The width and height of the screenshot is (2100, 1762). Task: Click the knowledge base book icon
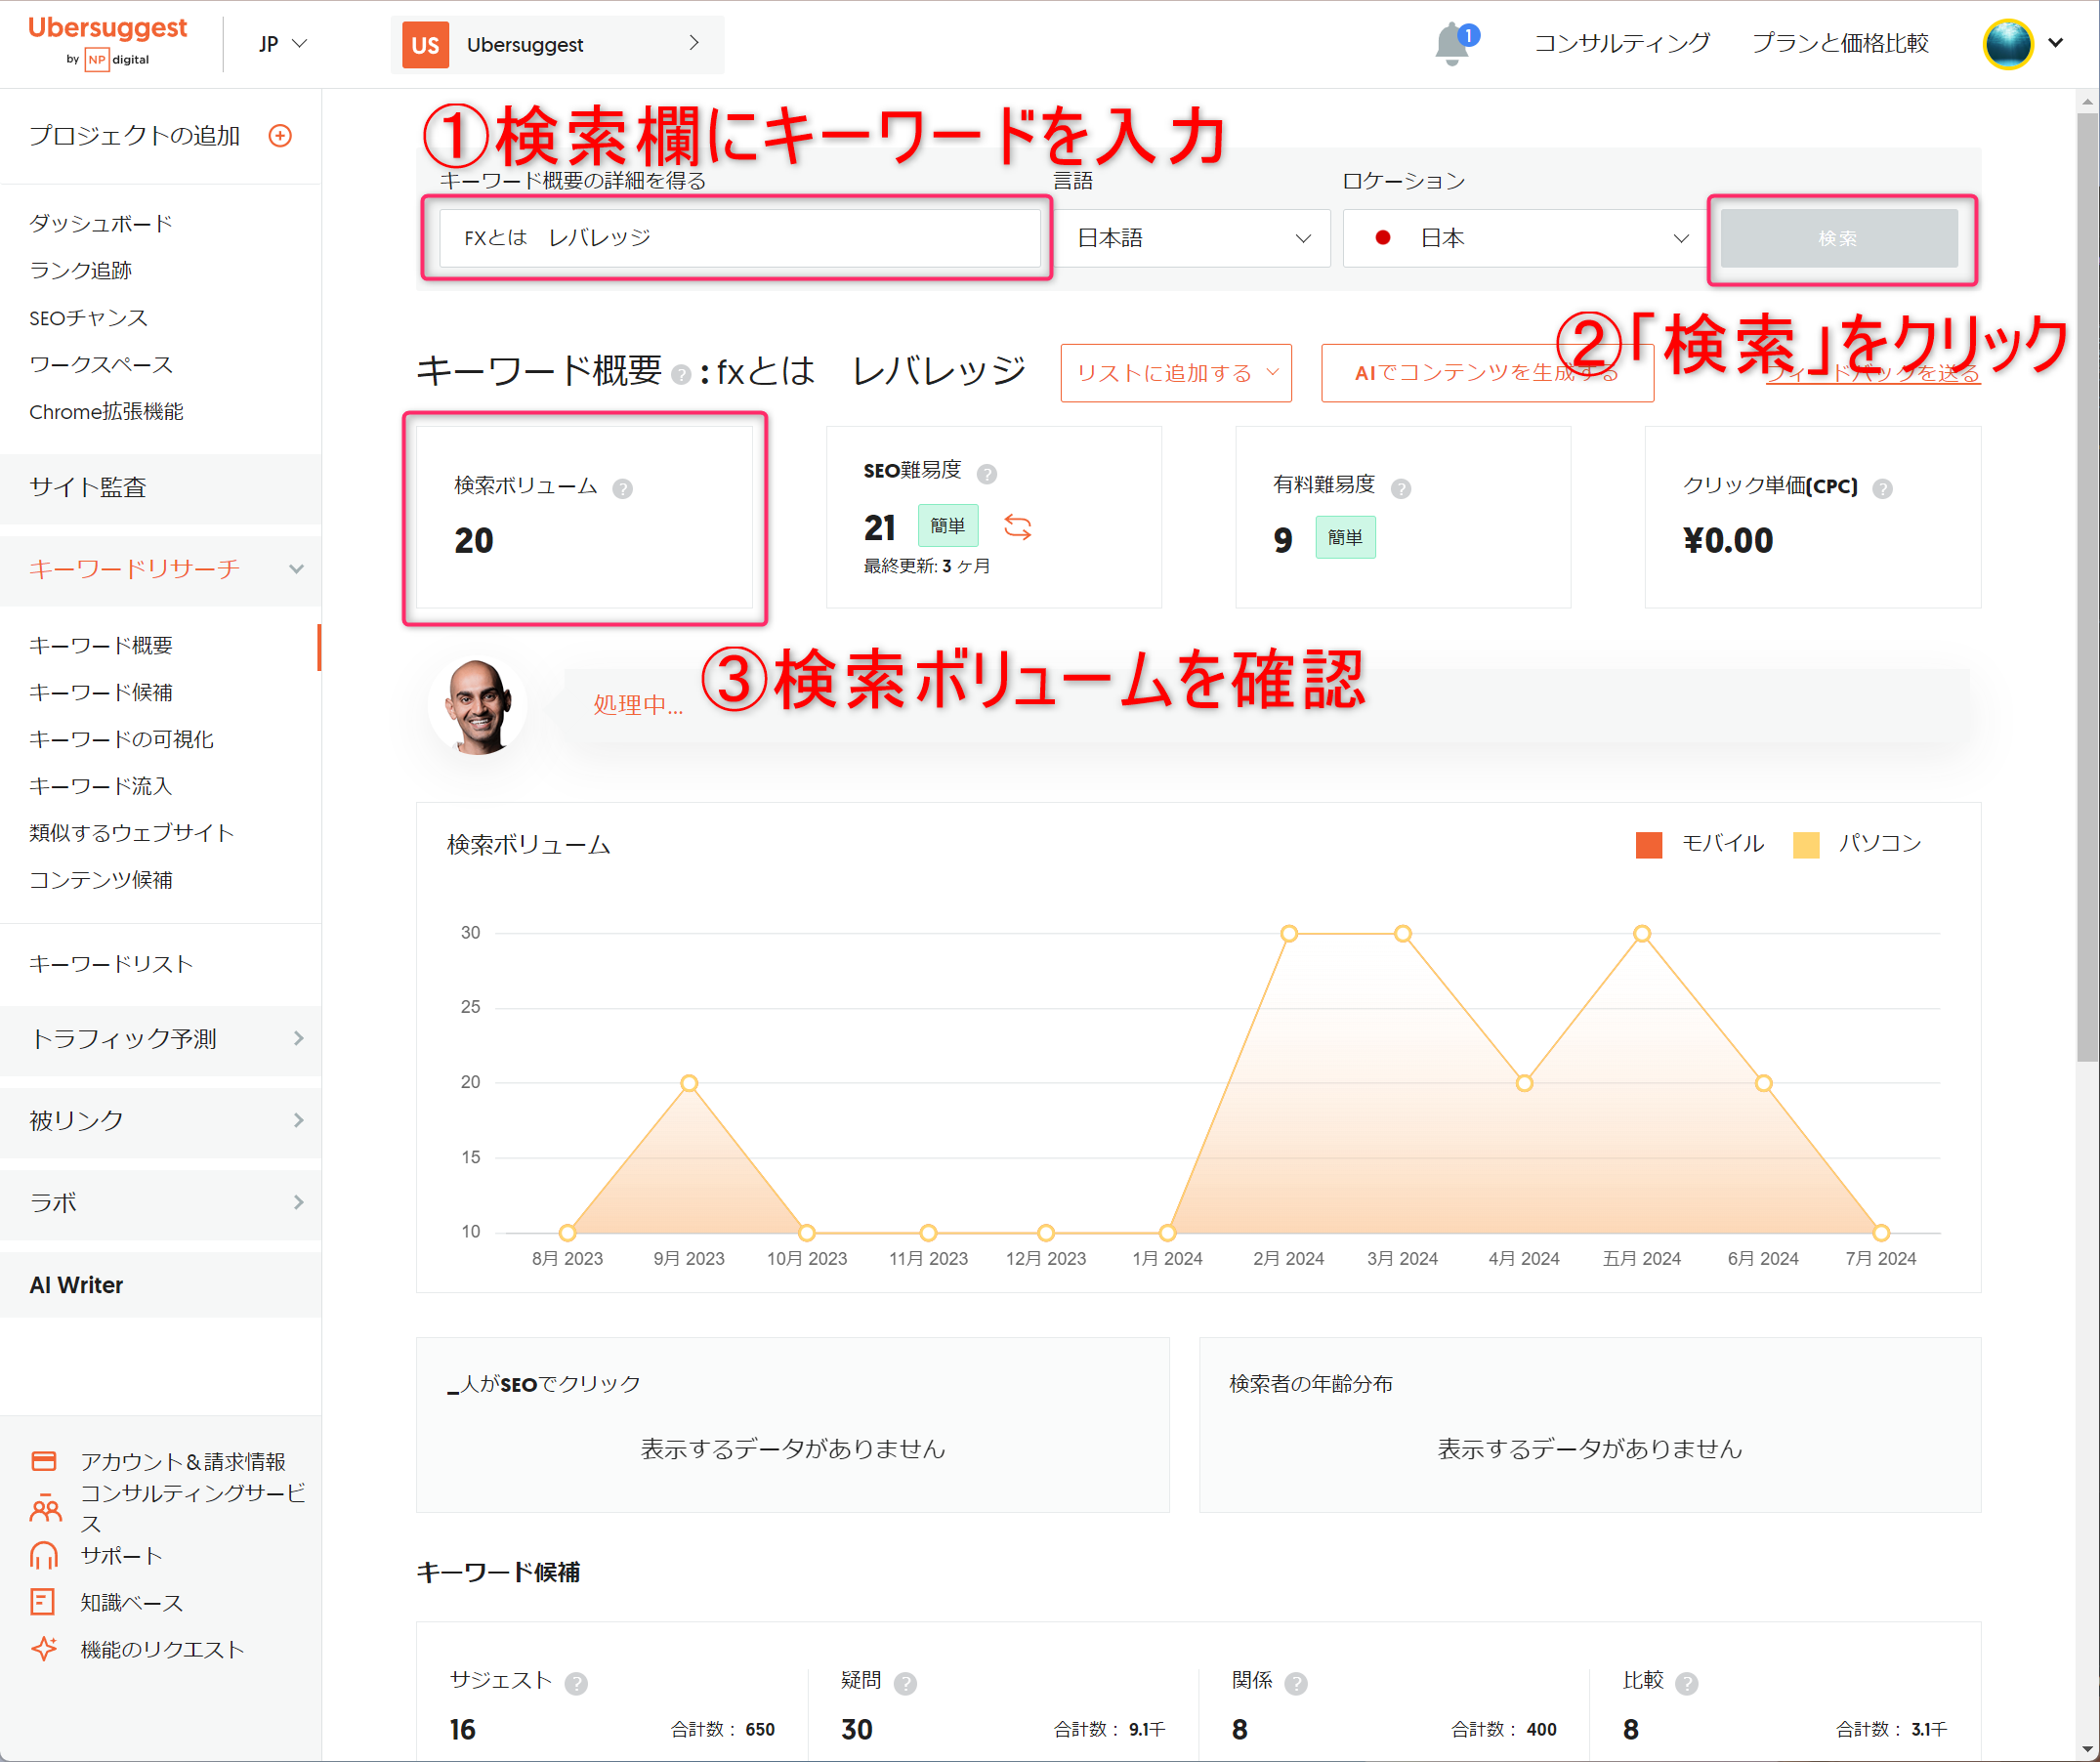43,1602
